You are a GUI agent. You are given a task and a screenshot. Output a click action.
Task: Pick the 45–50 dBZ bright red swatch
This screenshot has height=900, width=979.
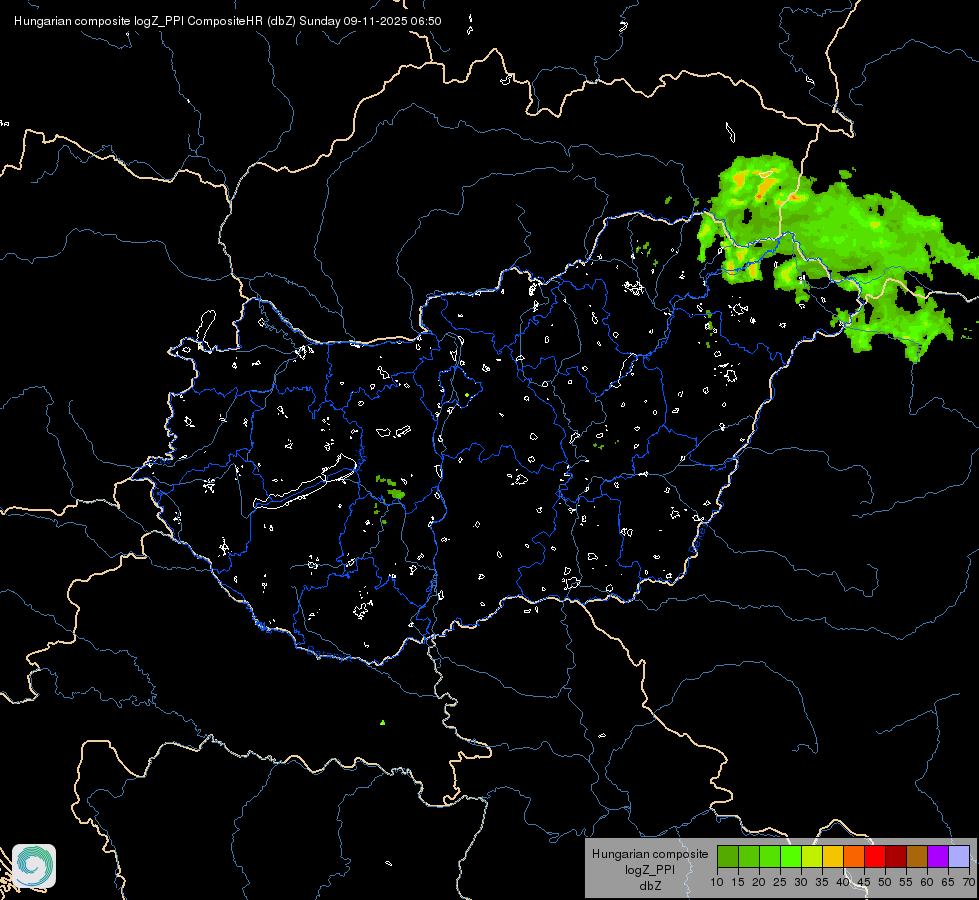click(x=875, y=856)
